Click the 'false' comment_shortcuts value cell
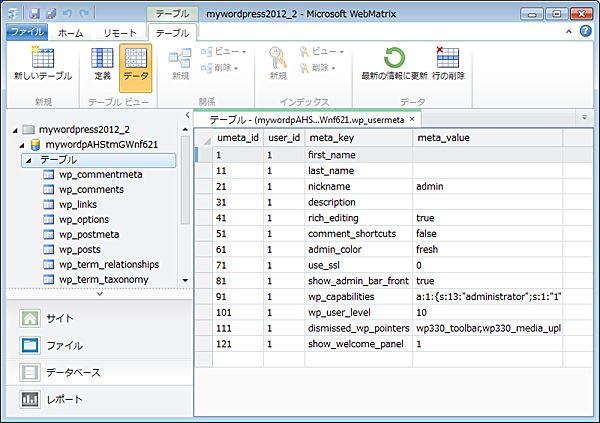600x423 pixels. (x=488, y=234)
